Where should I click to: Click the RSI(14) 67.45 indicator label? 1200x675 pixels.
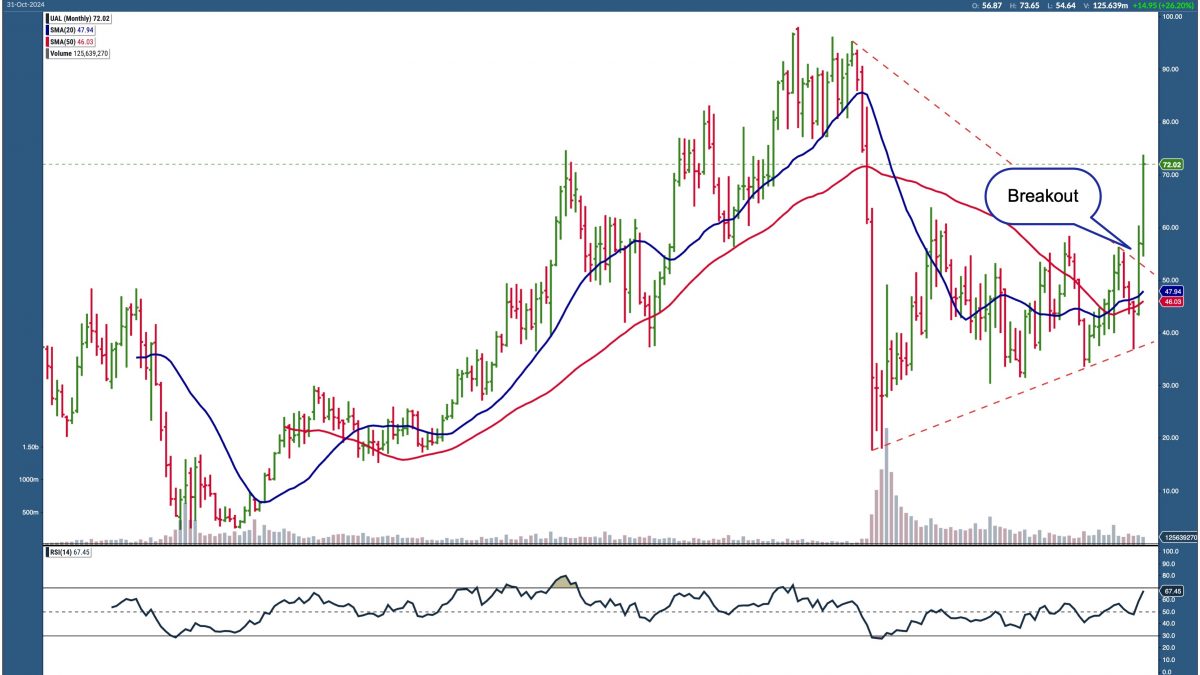tap(70, 552)
